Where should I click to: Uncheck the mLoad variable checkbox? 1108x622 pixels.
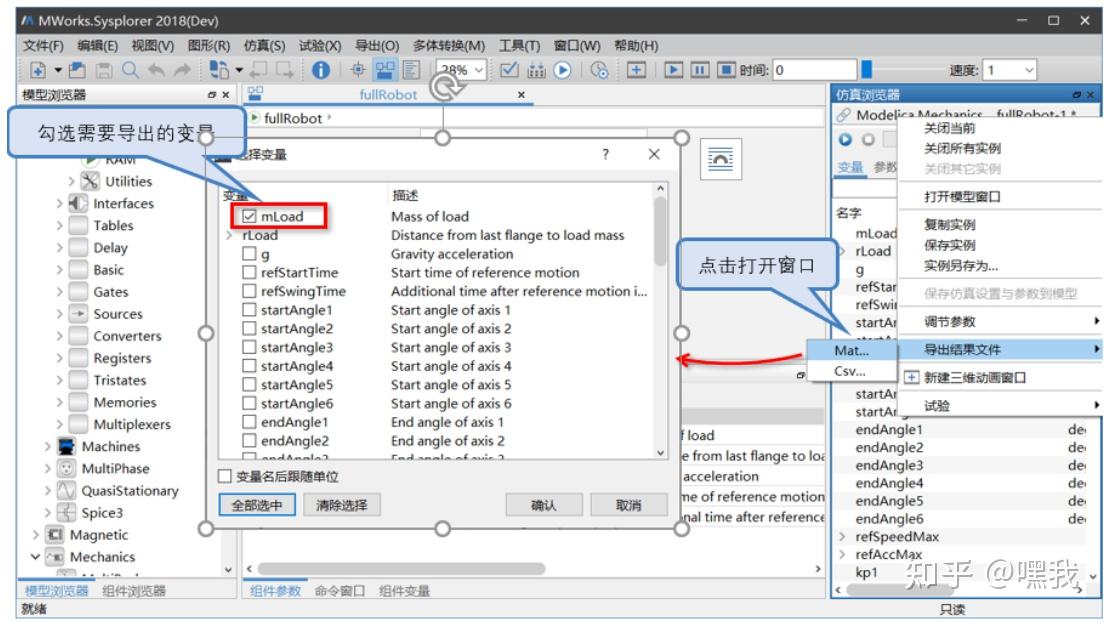tap(249, 217)
